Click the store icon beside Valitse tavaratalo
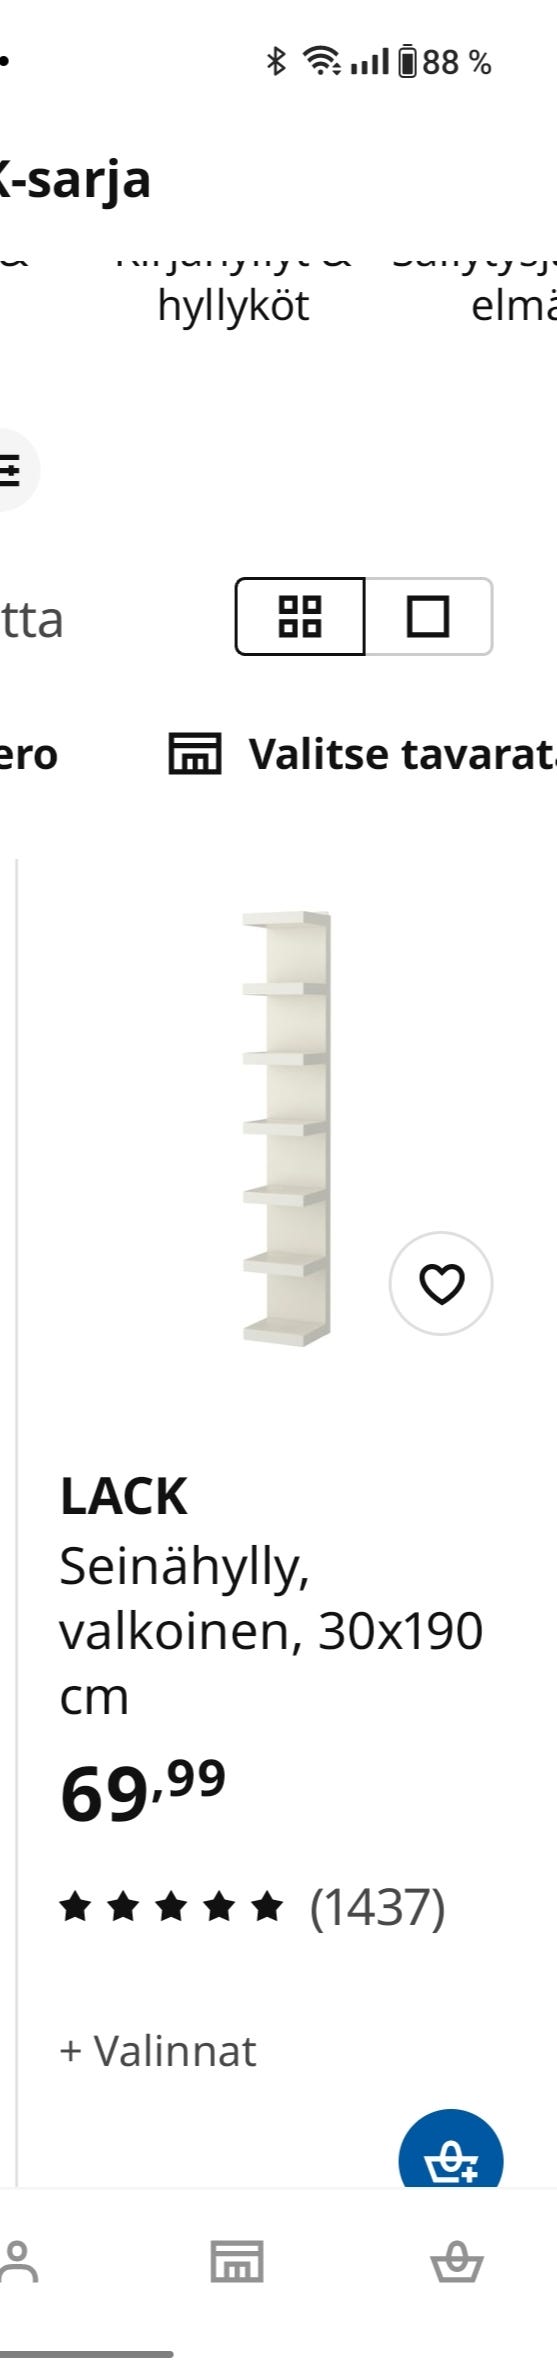The height and width of the screenshot is (2376, 557). (x=194, y=754)
